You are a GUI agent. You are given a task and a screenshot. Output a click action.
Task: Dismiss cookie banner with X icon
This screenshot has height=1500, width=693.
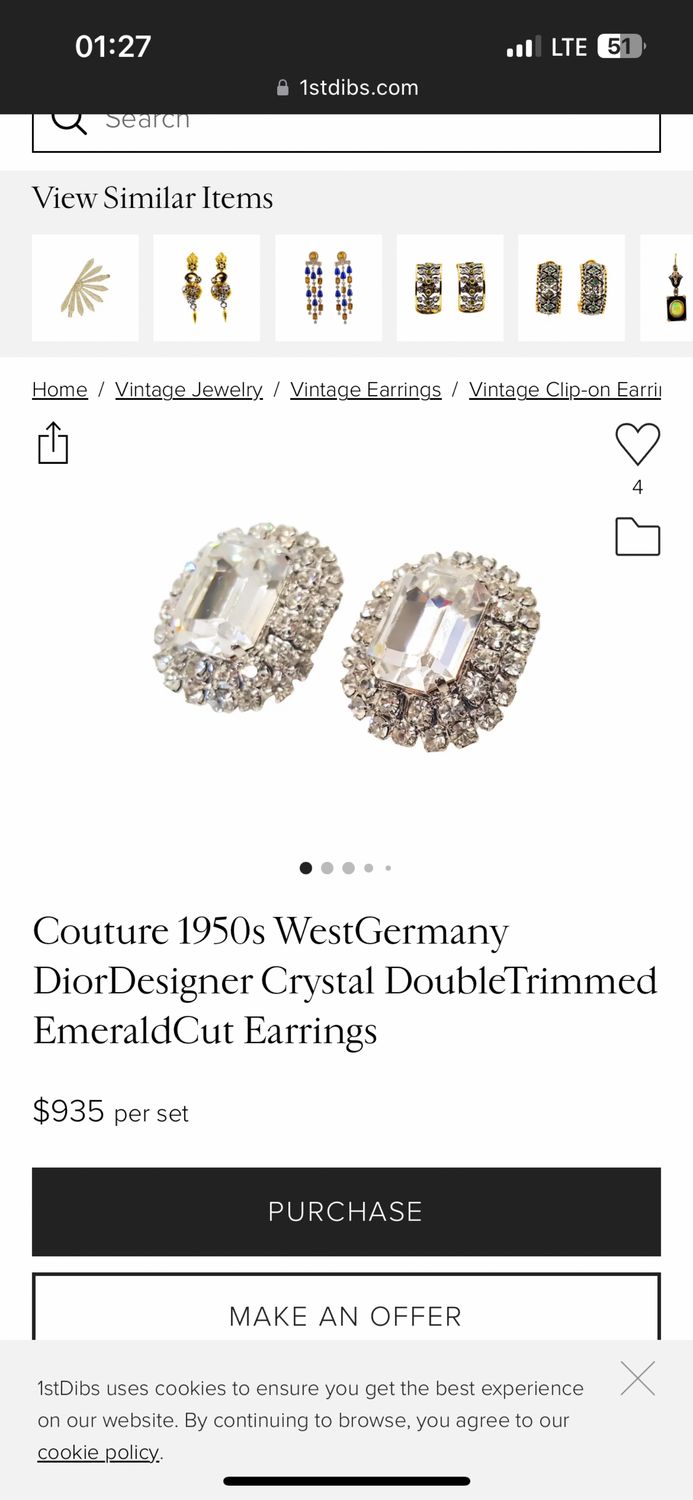[637, 1378]
